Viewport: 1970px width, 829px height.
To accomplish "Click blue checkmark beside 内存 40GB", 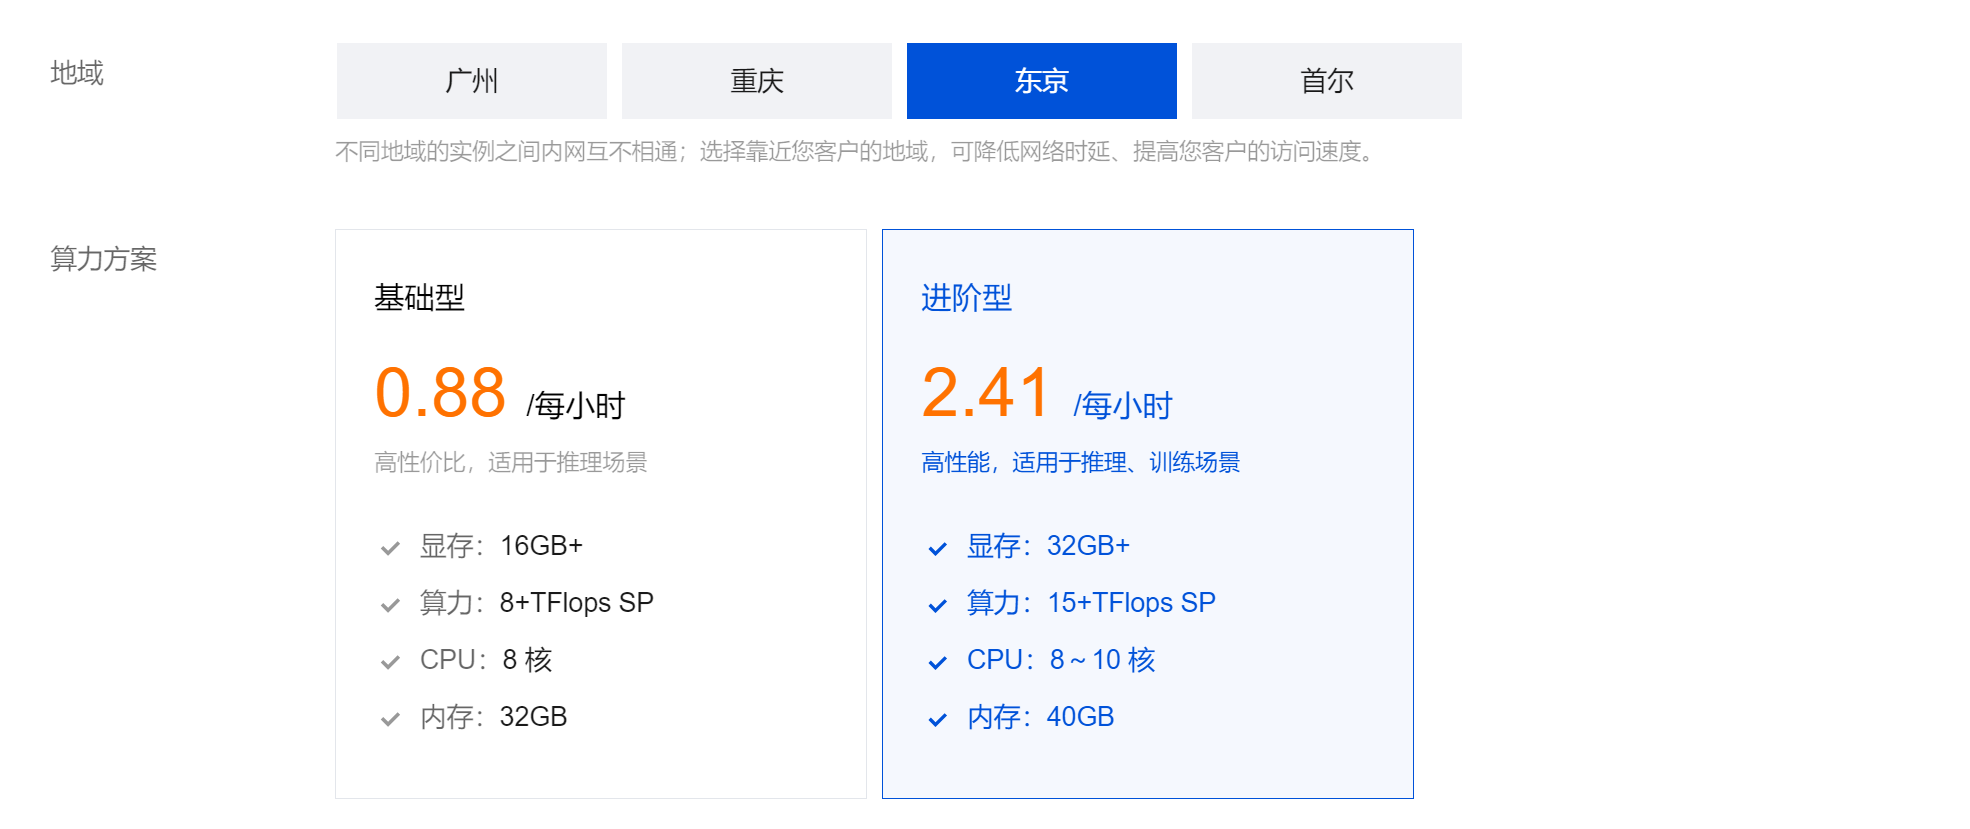I will [x=937, y=719].
